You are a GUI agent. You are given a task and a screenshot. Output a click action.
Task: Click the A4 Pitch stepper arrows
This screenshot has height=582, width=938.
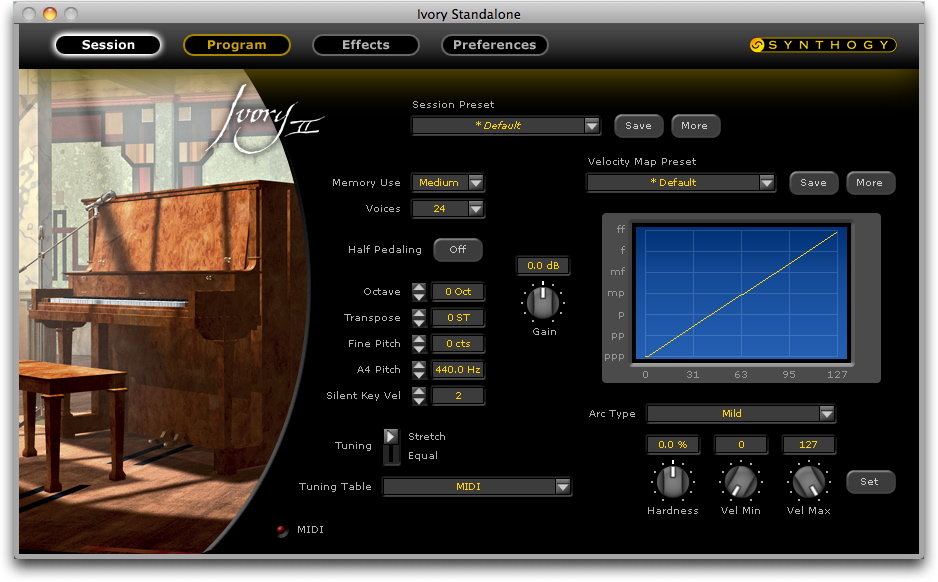point(418,370)
